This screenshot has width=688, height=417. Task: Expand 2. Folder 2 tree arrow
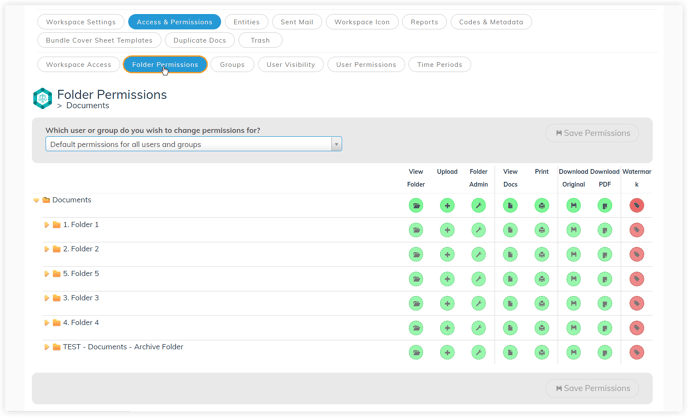tap(47, 249)
